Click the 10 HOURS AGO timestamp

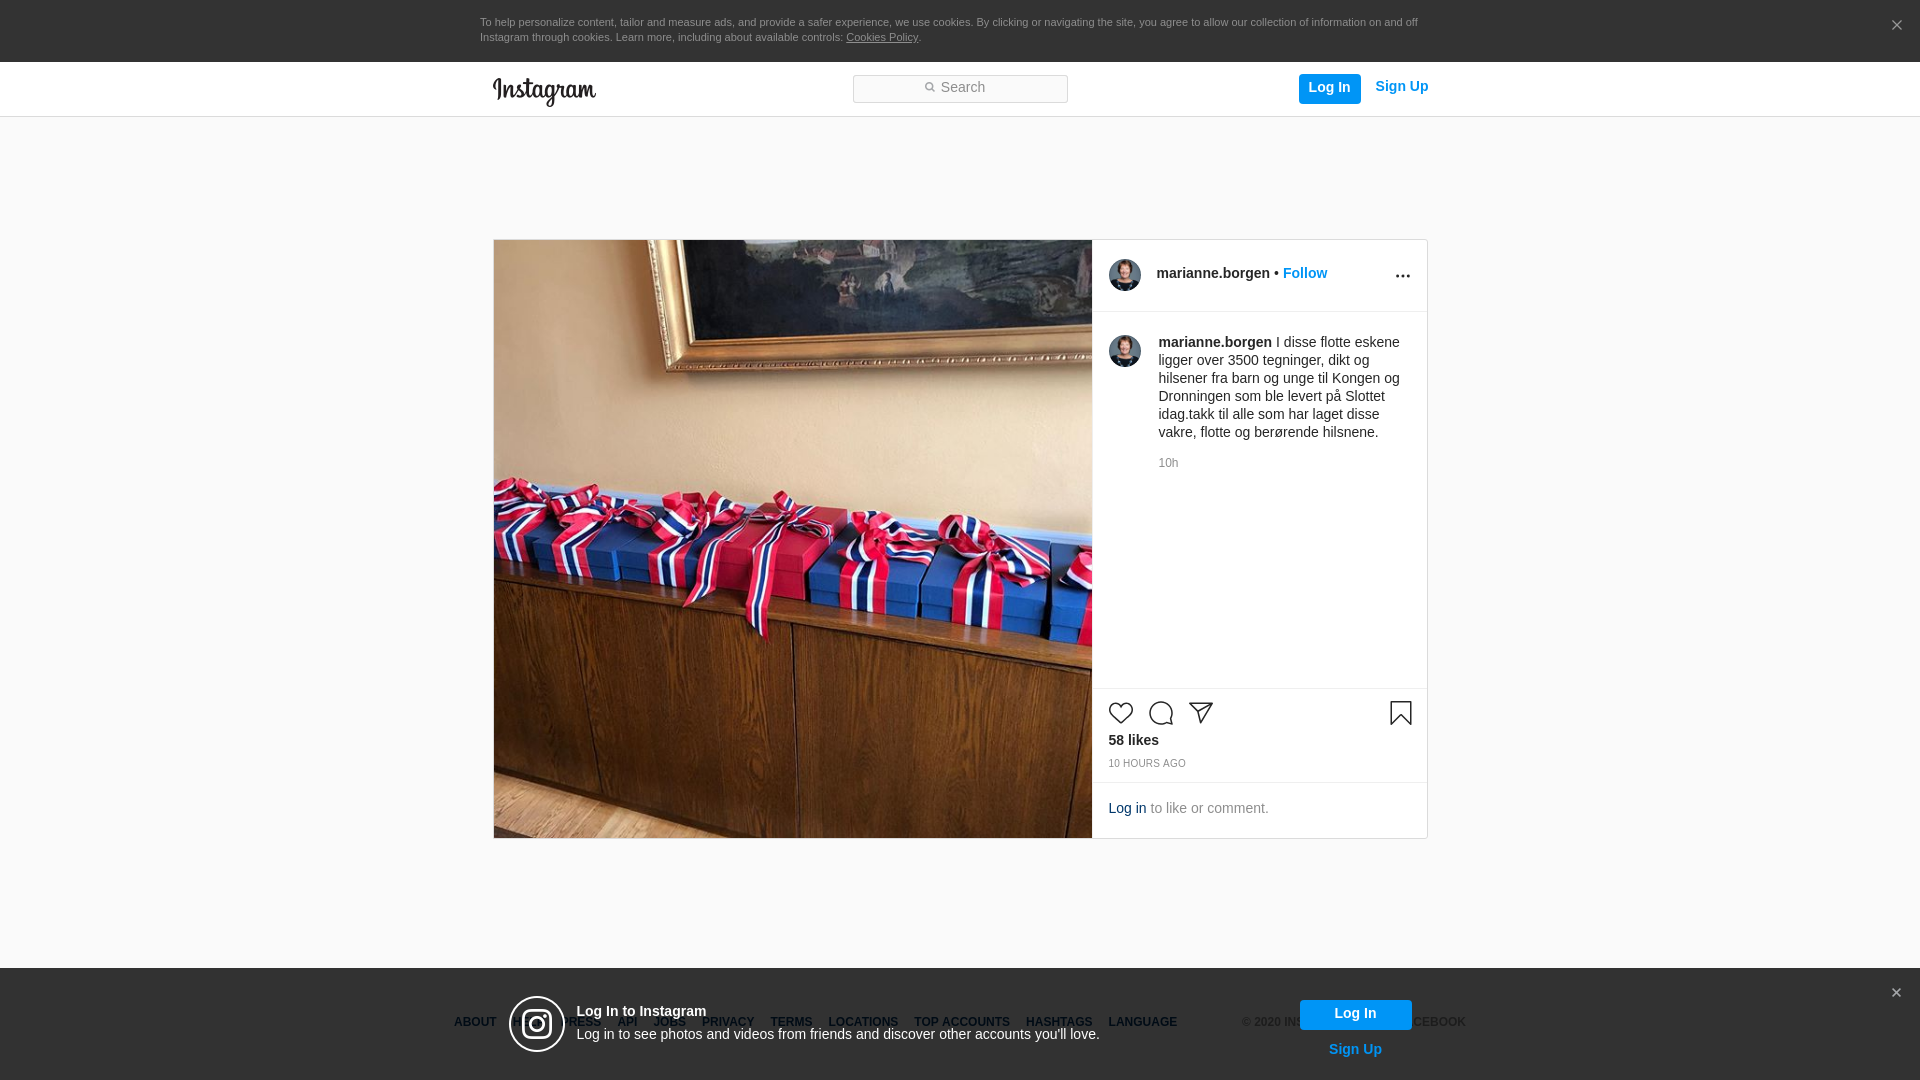pyautogui.click(x=1147, y=764)
